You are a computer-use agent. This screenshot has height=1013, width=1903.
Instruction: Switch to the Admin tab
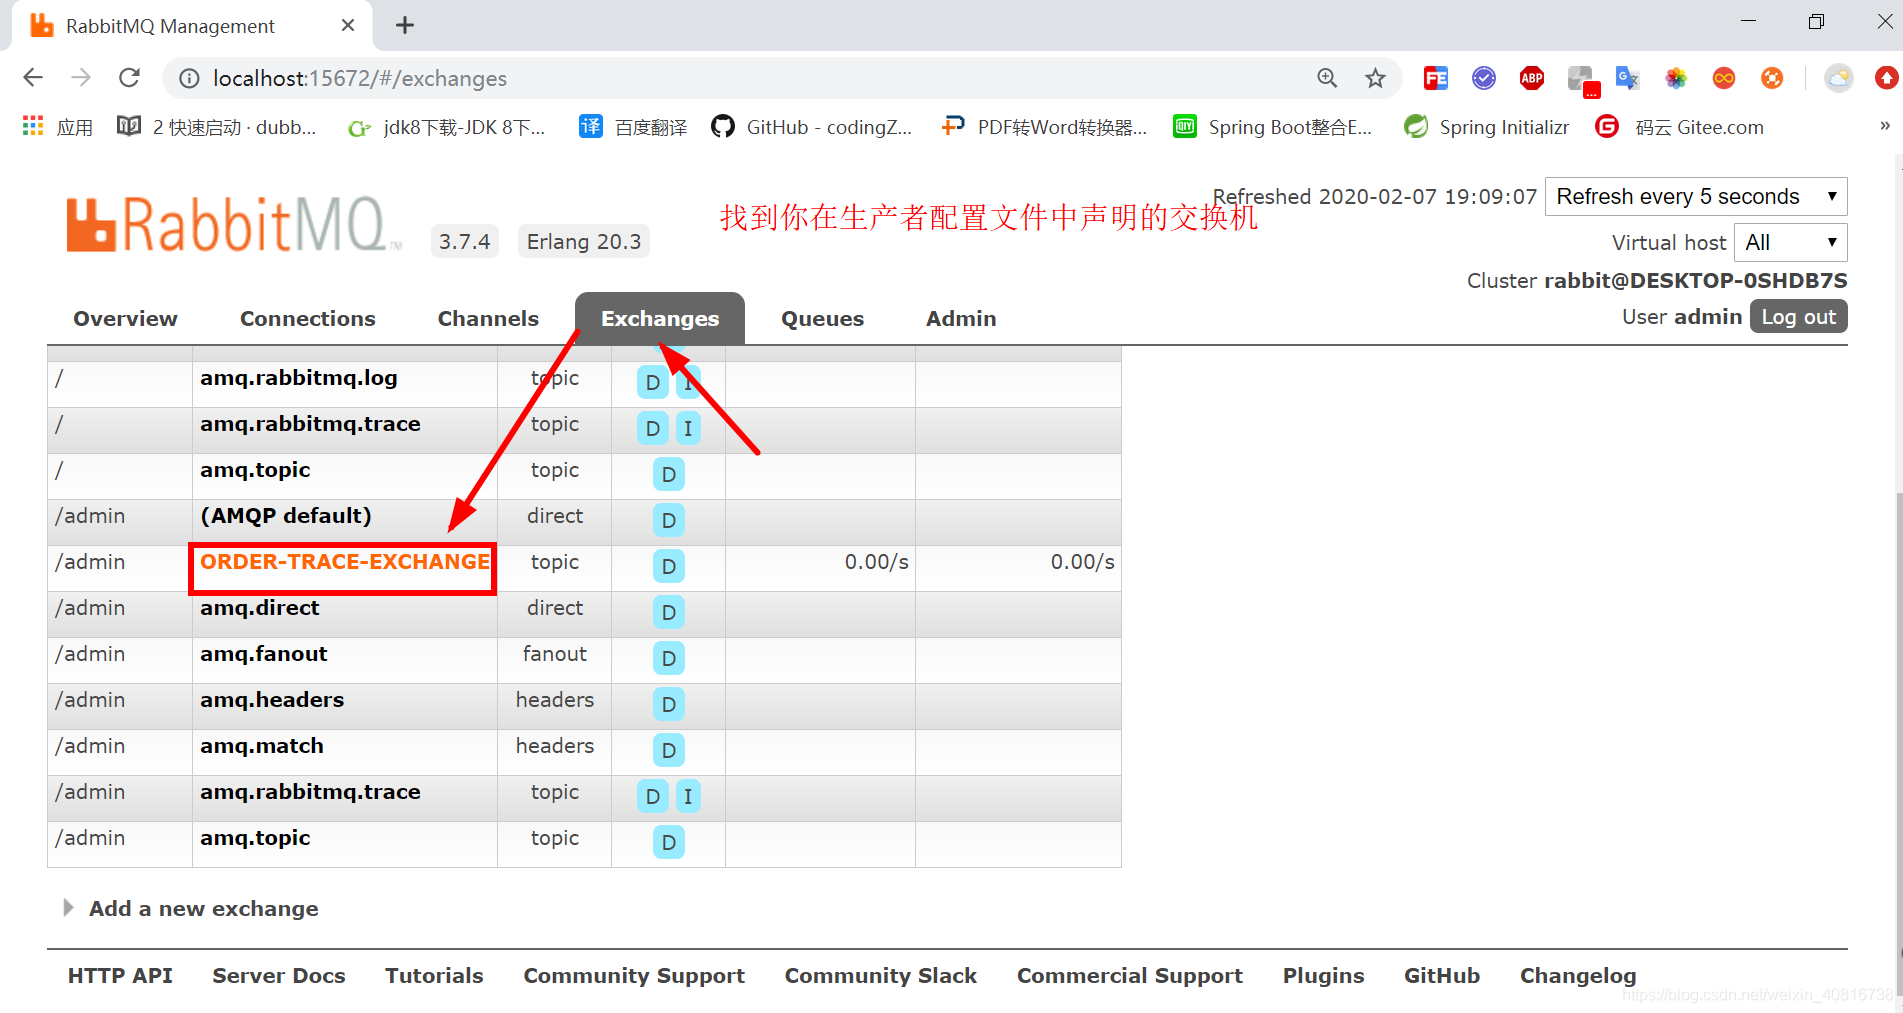[961, 318]
